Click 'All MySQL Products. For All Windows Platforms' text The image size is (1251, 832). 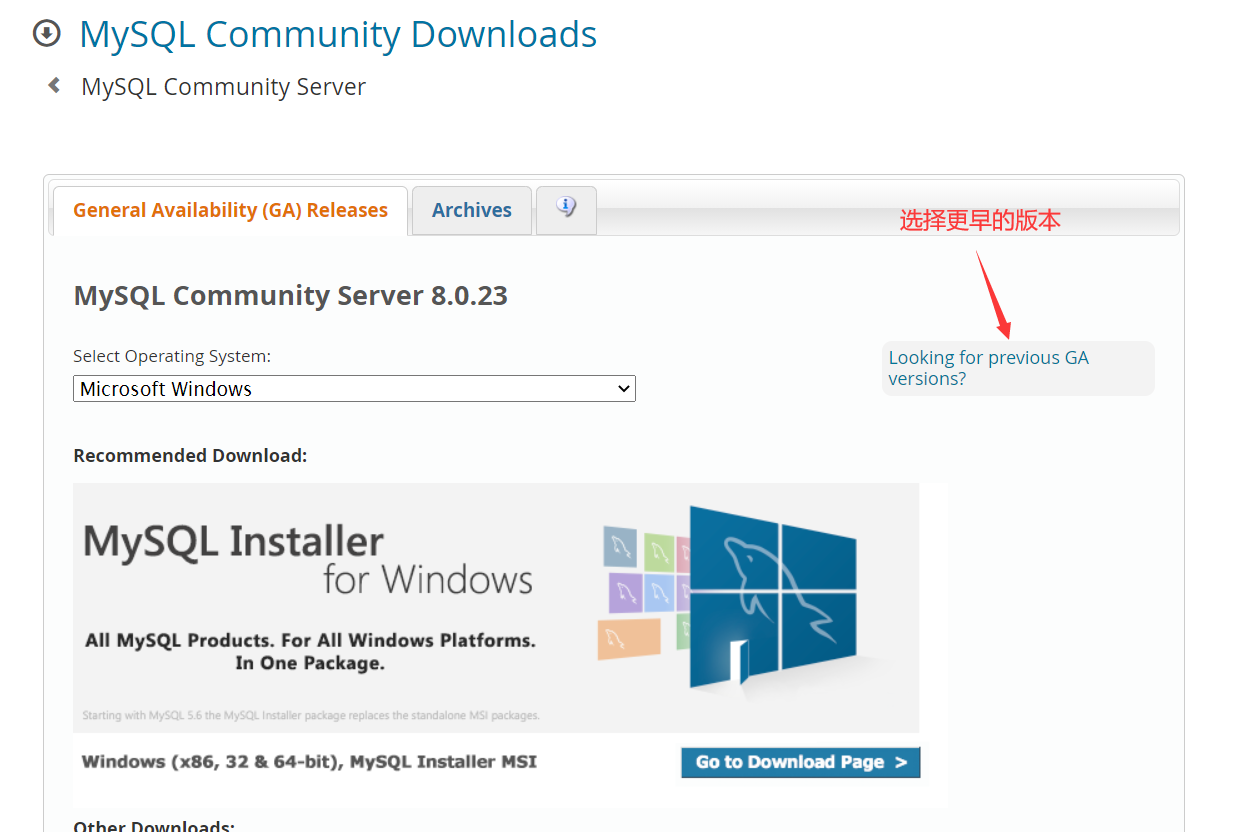click(310, 640)
